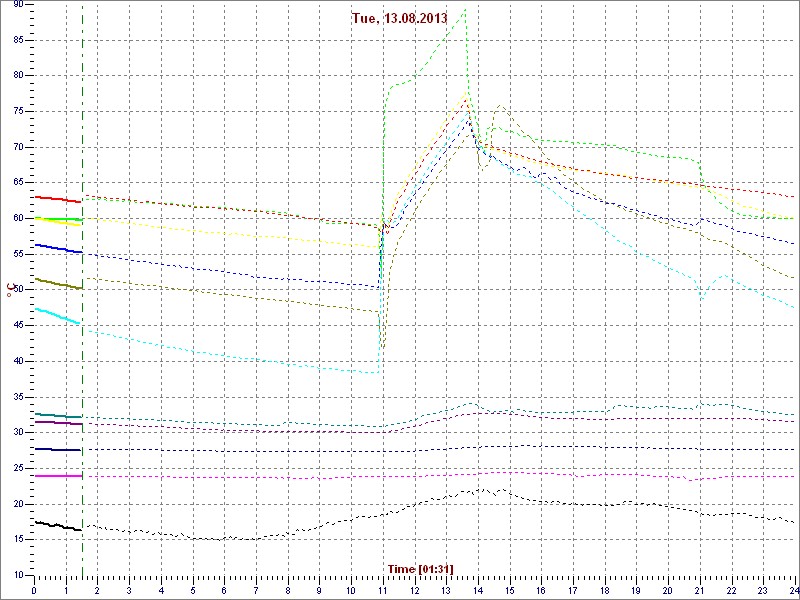Image resolution: width=800 pixels, height=600 pixels.
Task: Click hour 21 on the time axis
Action: [x=701, y=590]
